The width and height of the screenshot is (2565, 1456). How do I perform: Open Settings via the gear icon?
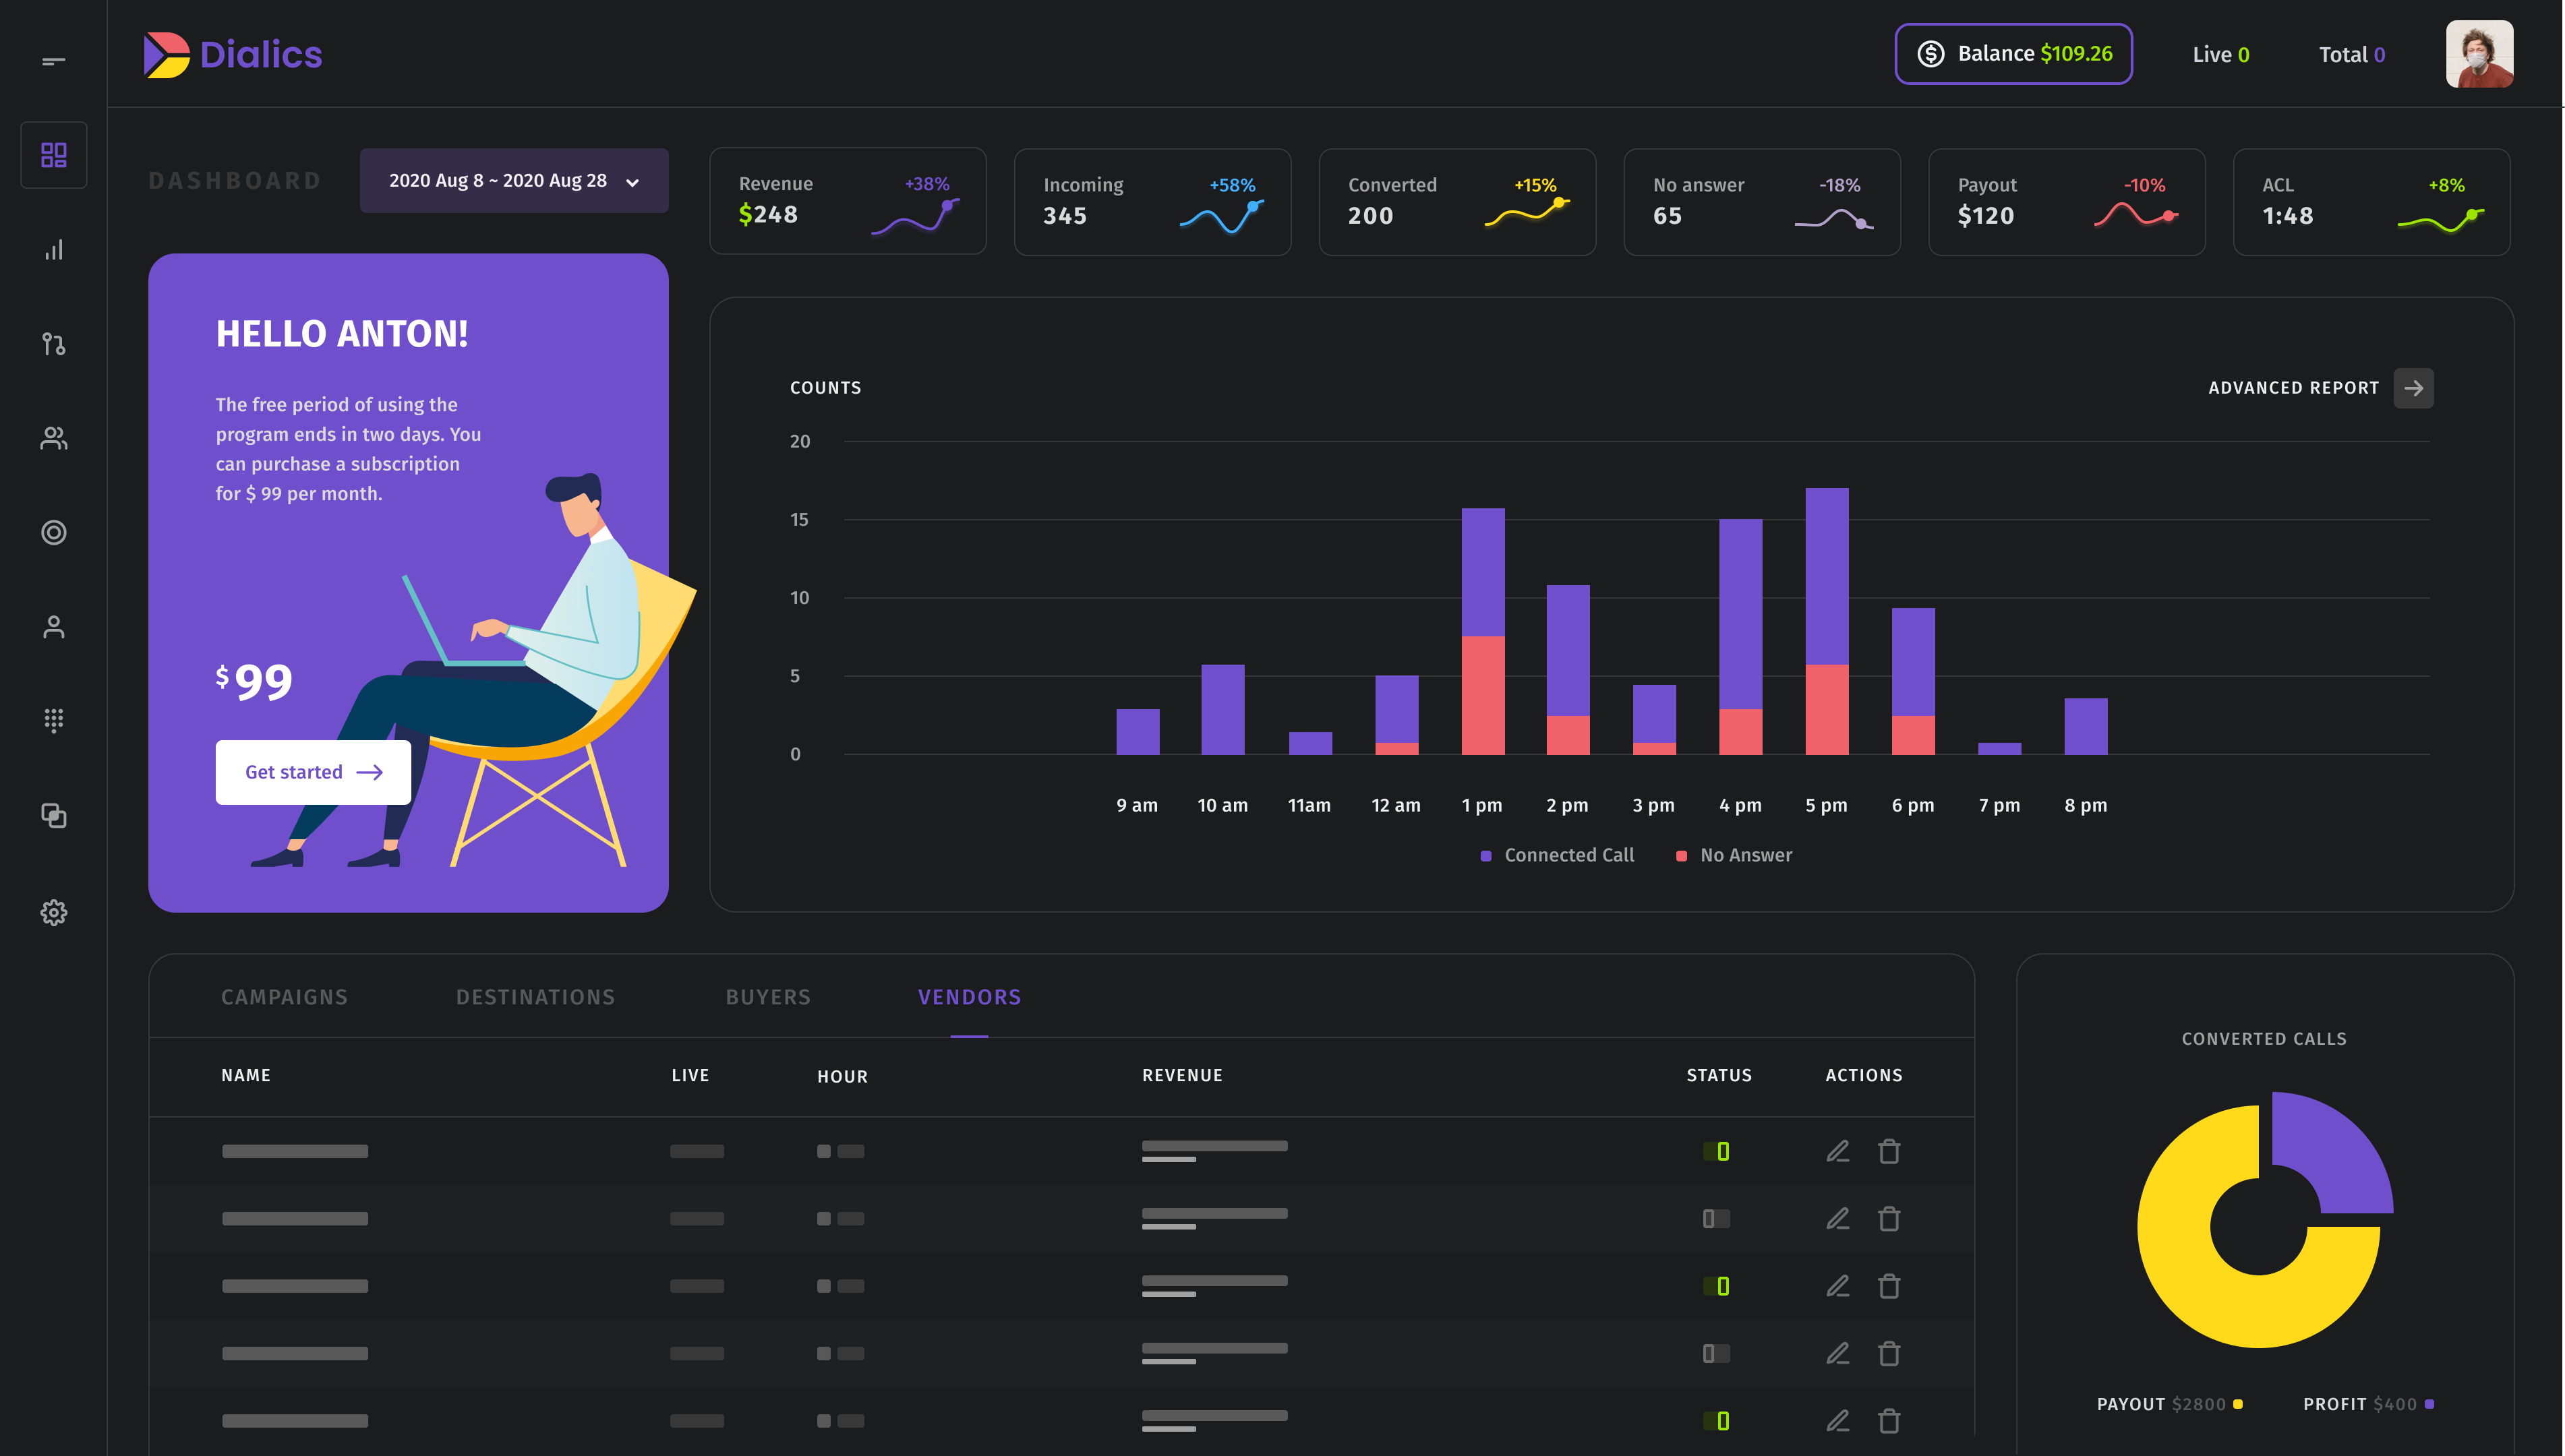(53, 912)
